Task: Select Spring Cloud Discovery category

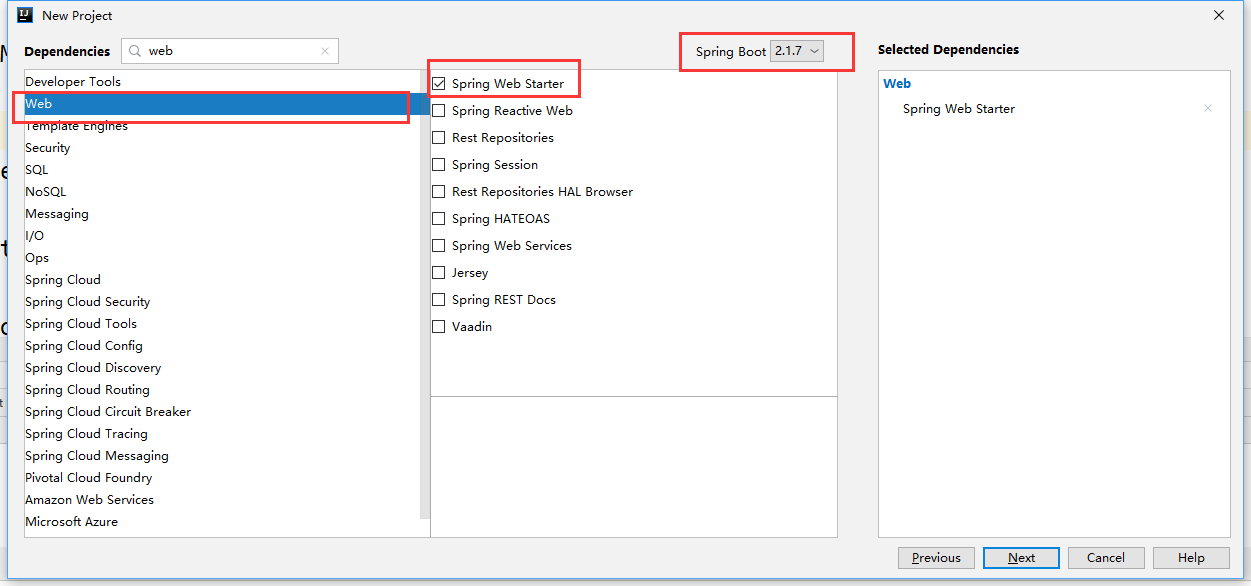Action: point(223,368)
